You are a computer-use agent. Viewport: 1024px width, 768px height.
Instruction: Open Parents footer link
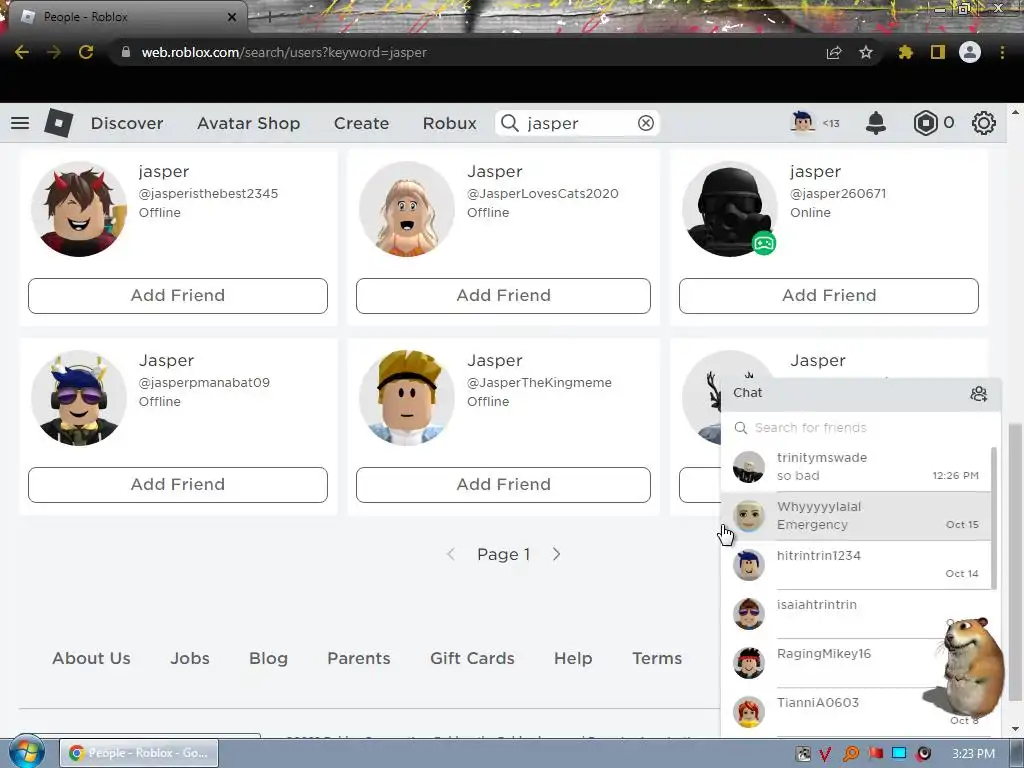point(359,658)
